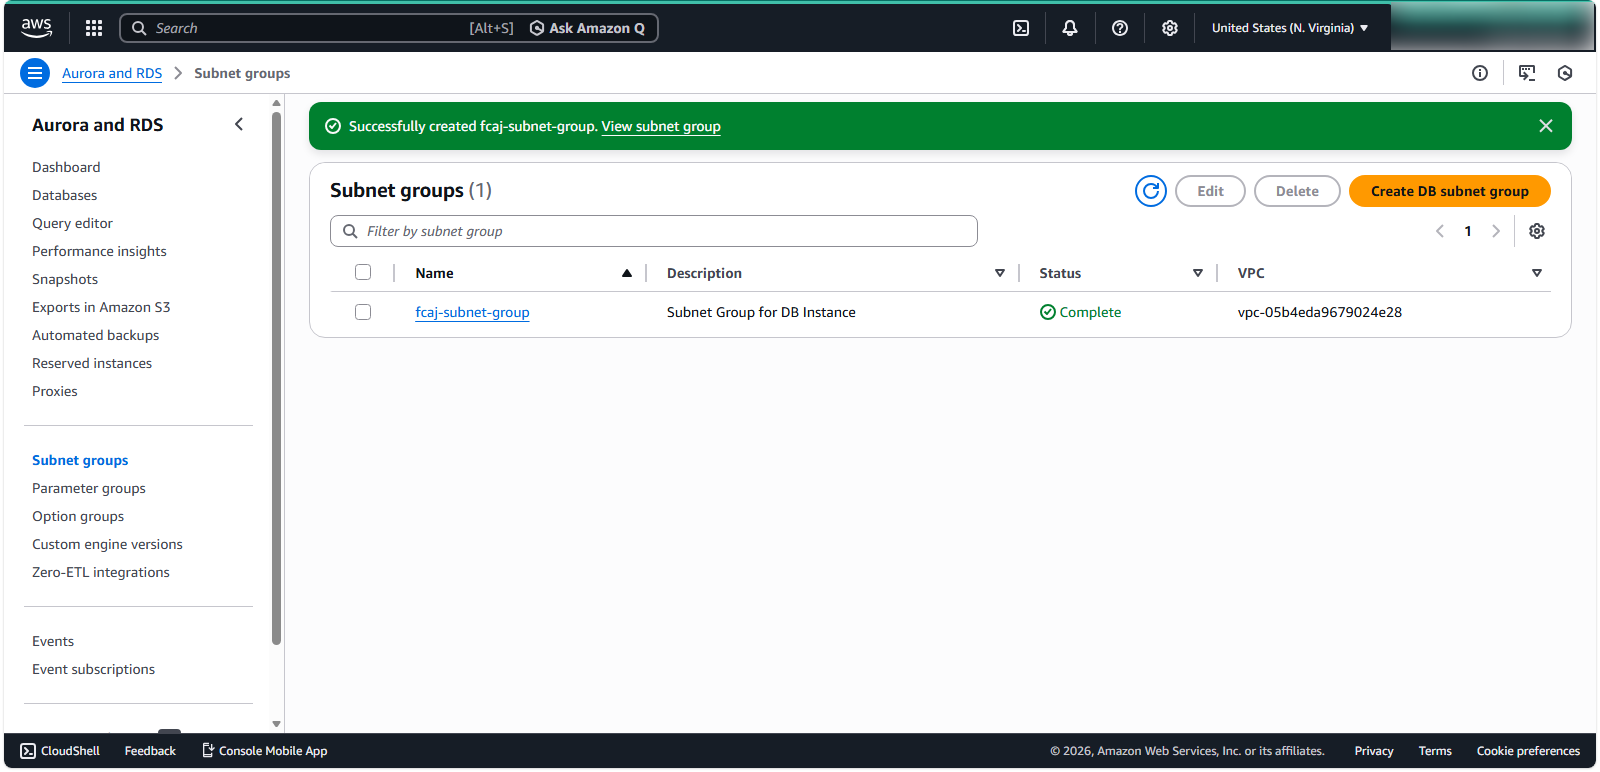This screenshot has width=1600, height=772.
Task: Dismiss the success banner
Action: [x=1546, y=126]
